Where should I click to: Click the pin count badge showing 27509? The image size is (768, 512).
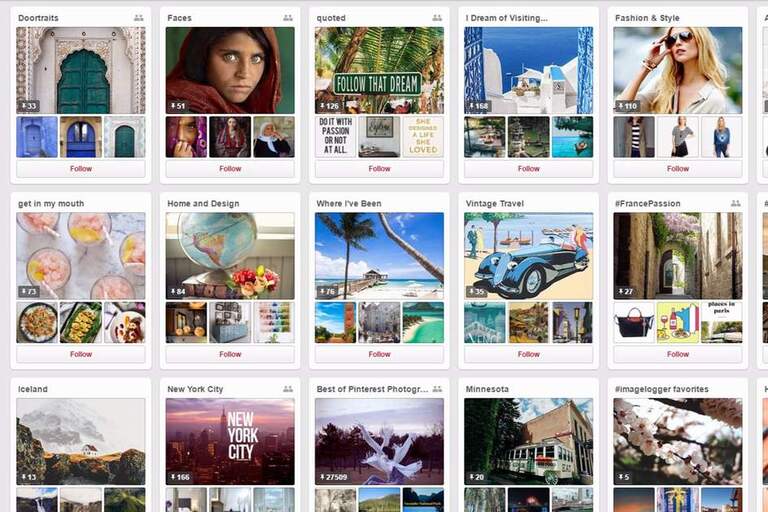click(334, 477)
